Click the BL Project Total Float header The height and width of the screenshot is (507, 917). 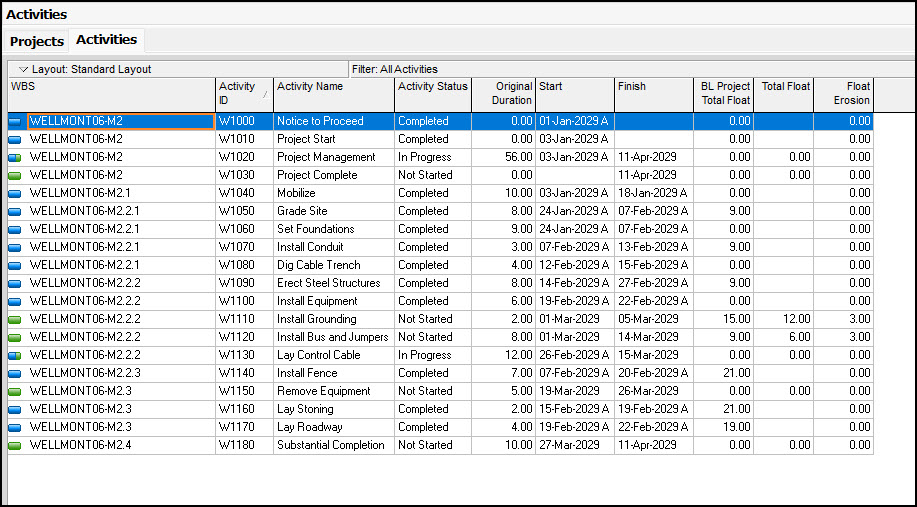tap(723, 94)
